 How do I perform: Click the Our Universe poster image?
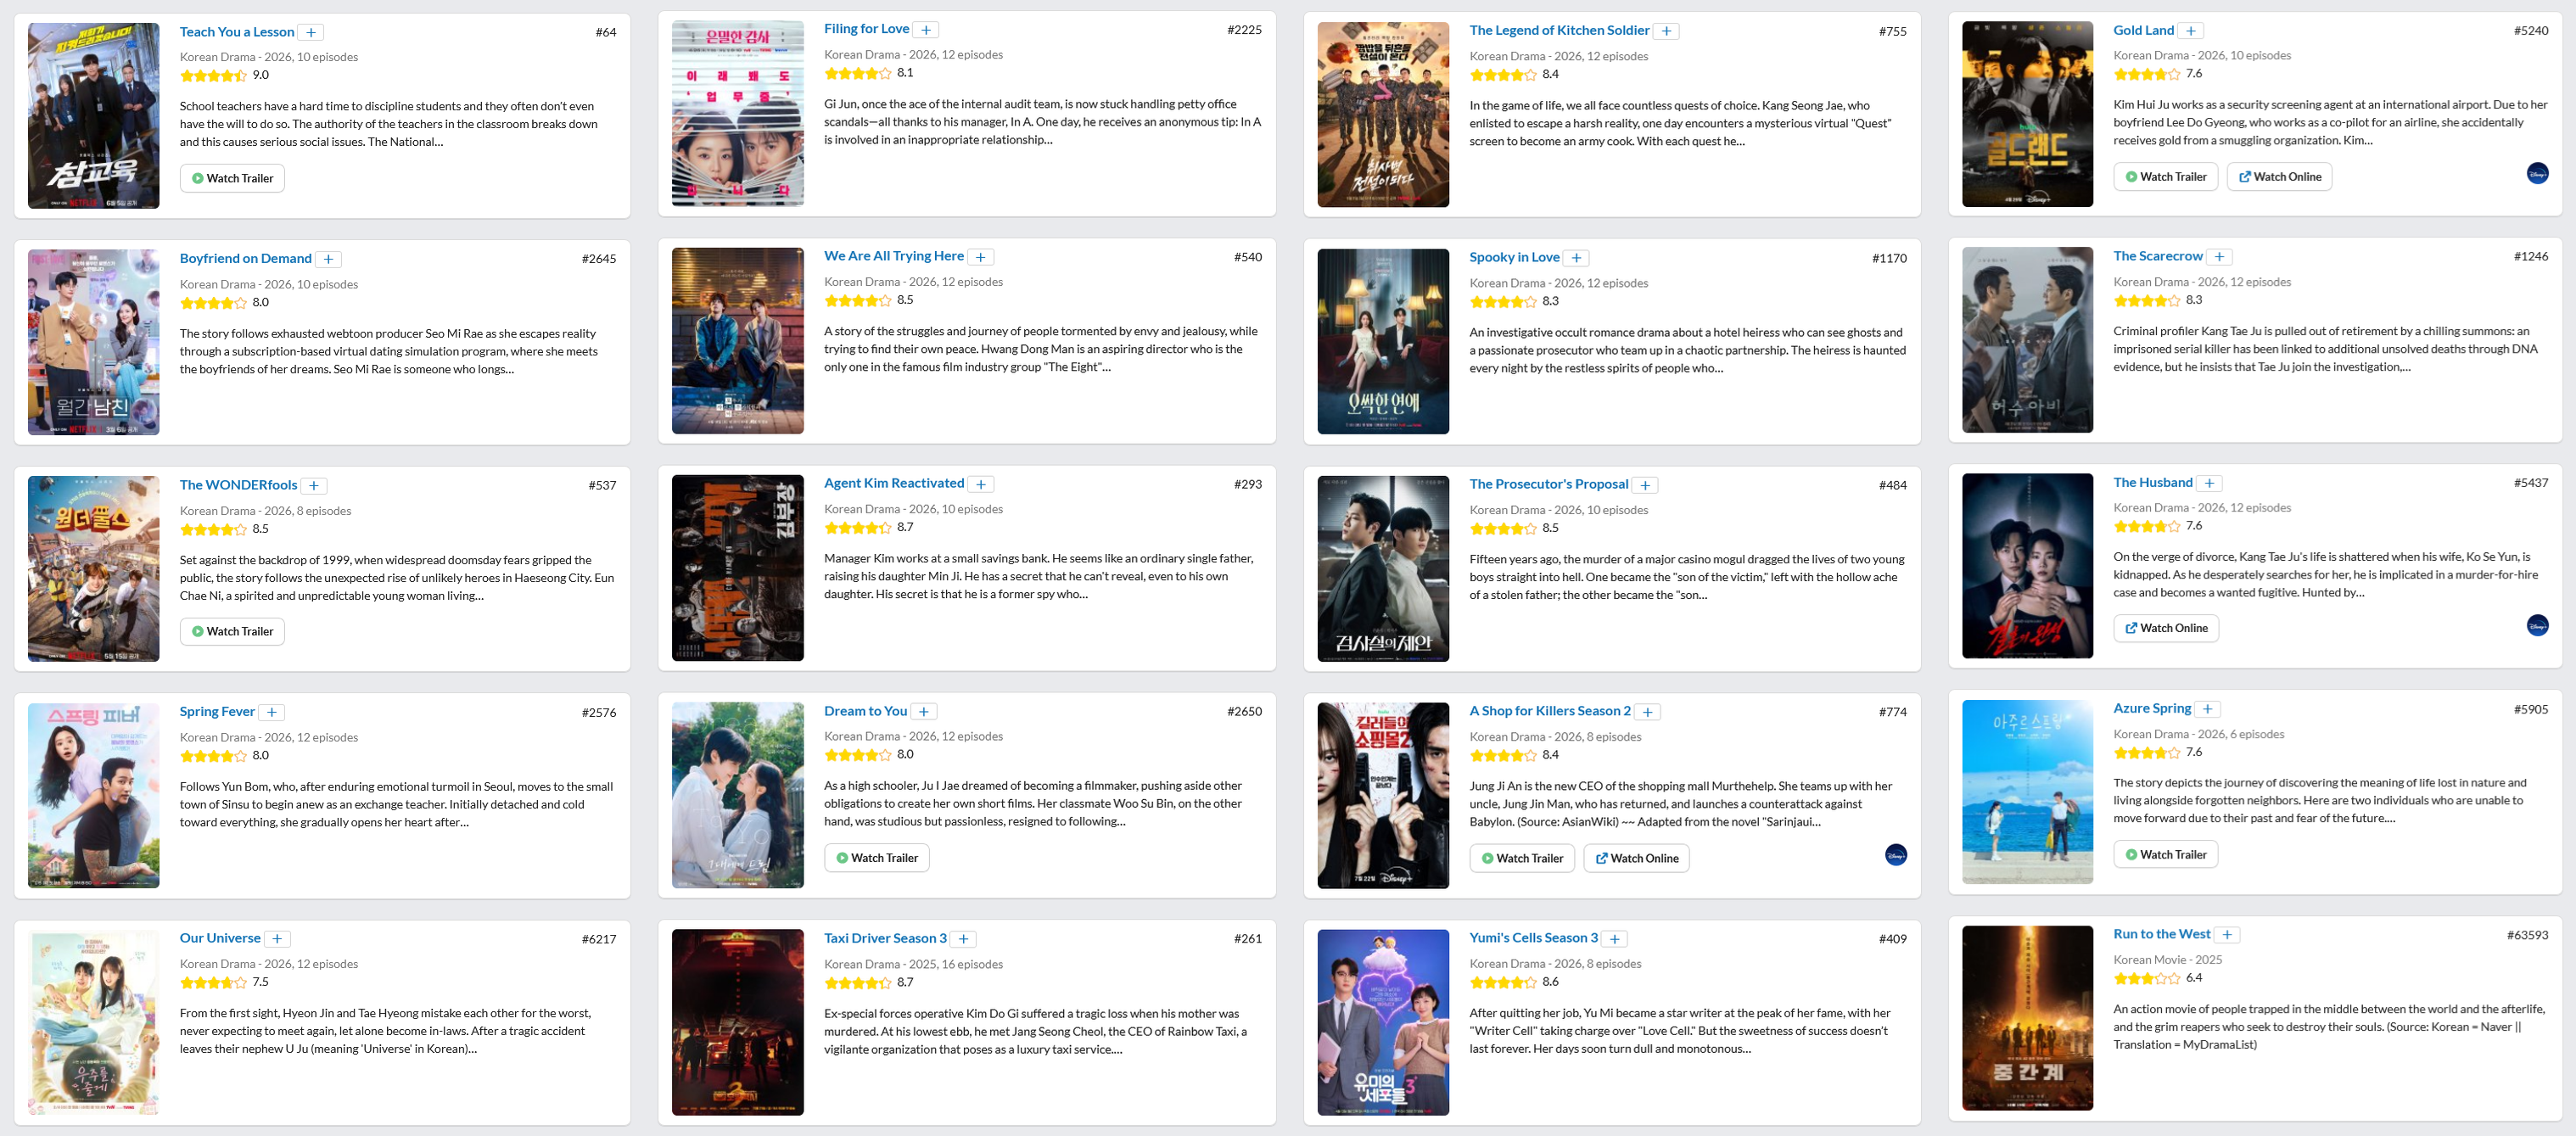[94, 1023]
